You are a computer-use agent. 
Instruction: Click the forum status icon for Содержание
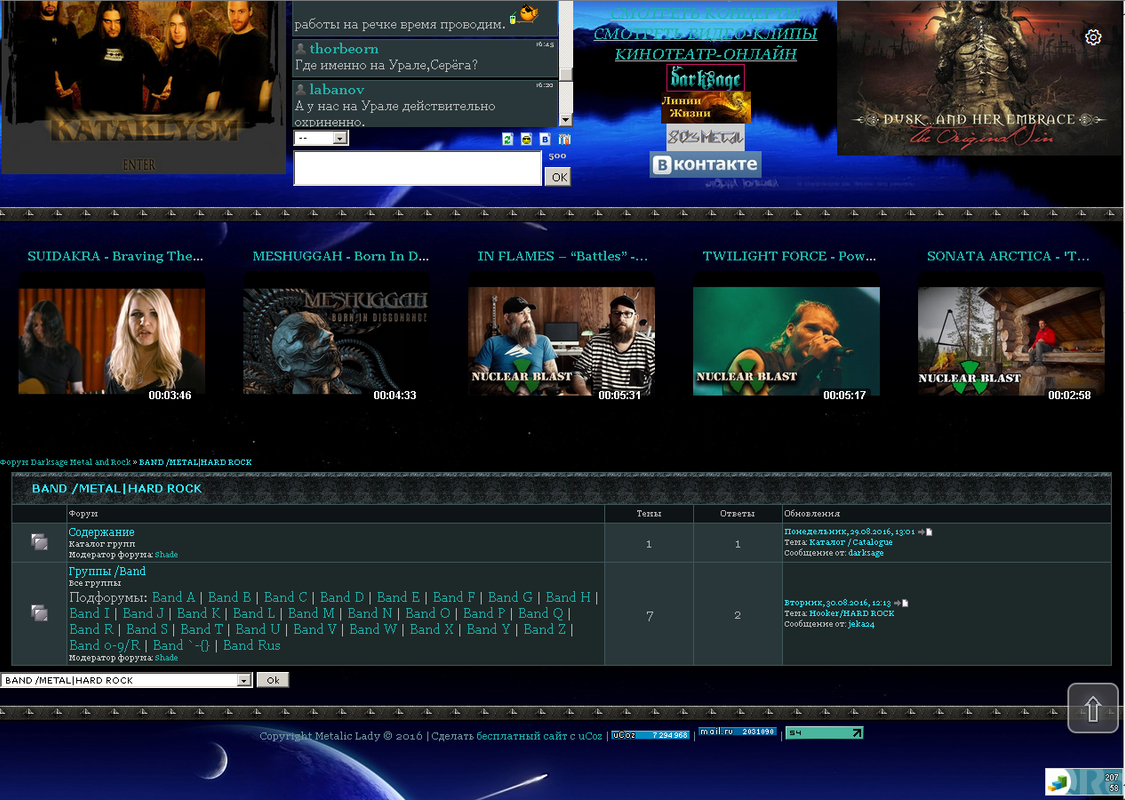pos(39,542)
